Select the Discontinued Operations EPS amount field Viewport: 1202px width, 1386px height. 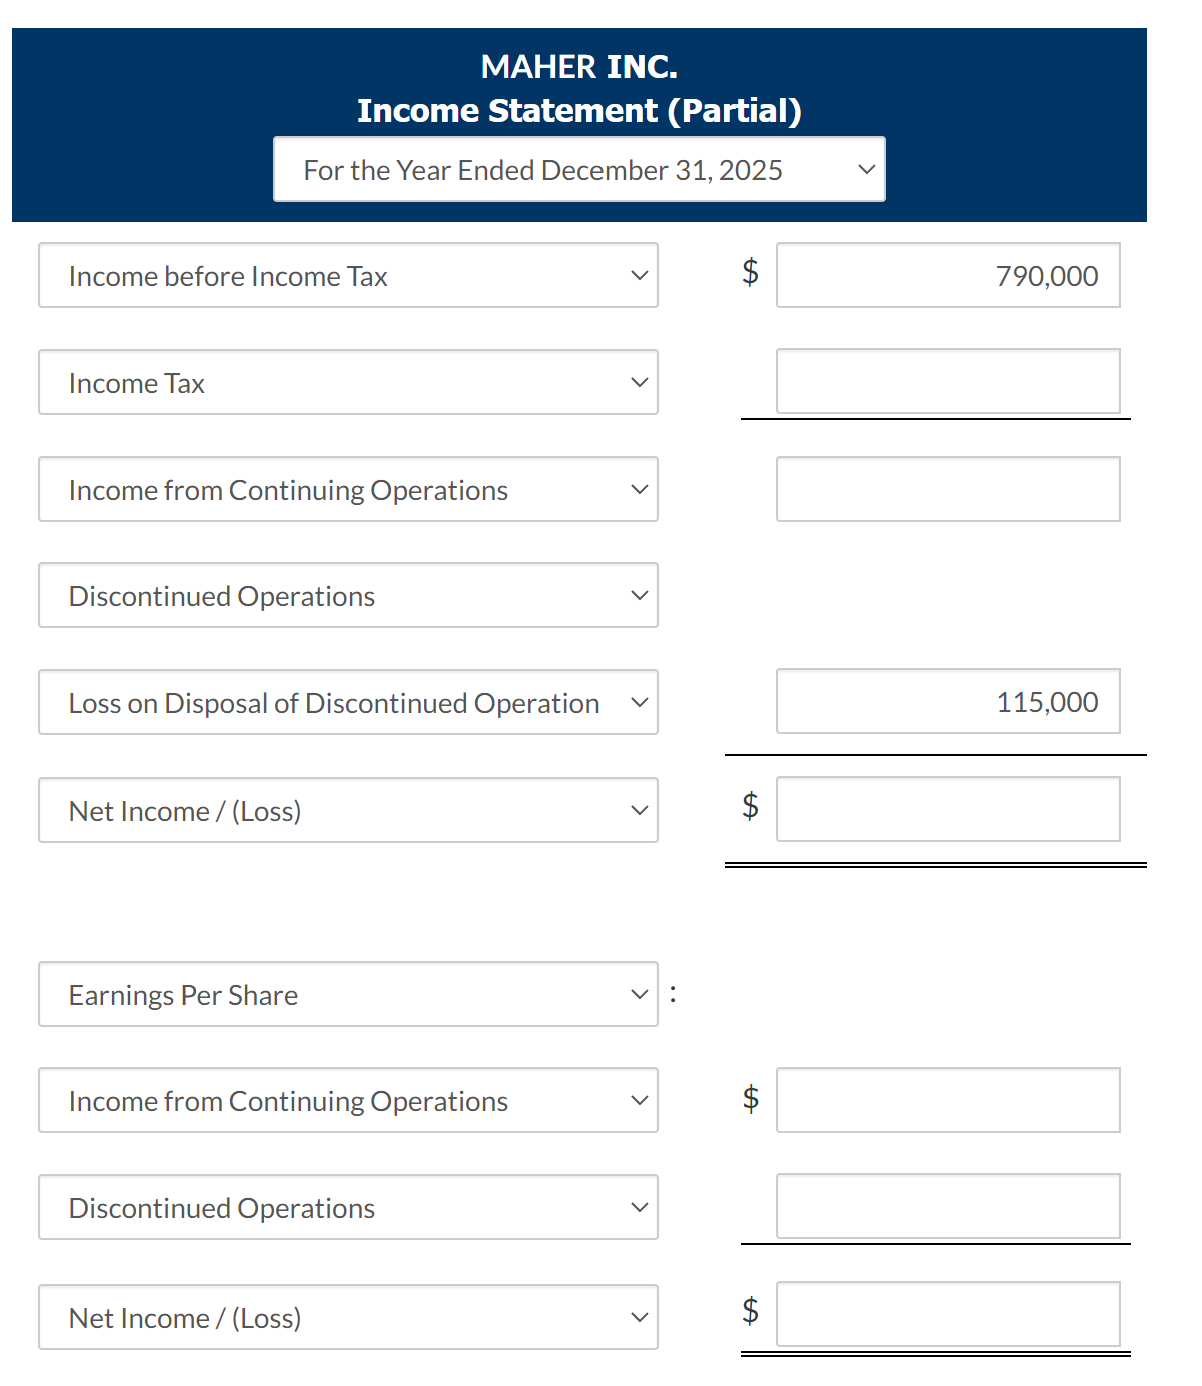point(948,1207)
